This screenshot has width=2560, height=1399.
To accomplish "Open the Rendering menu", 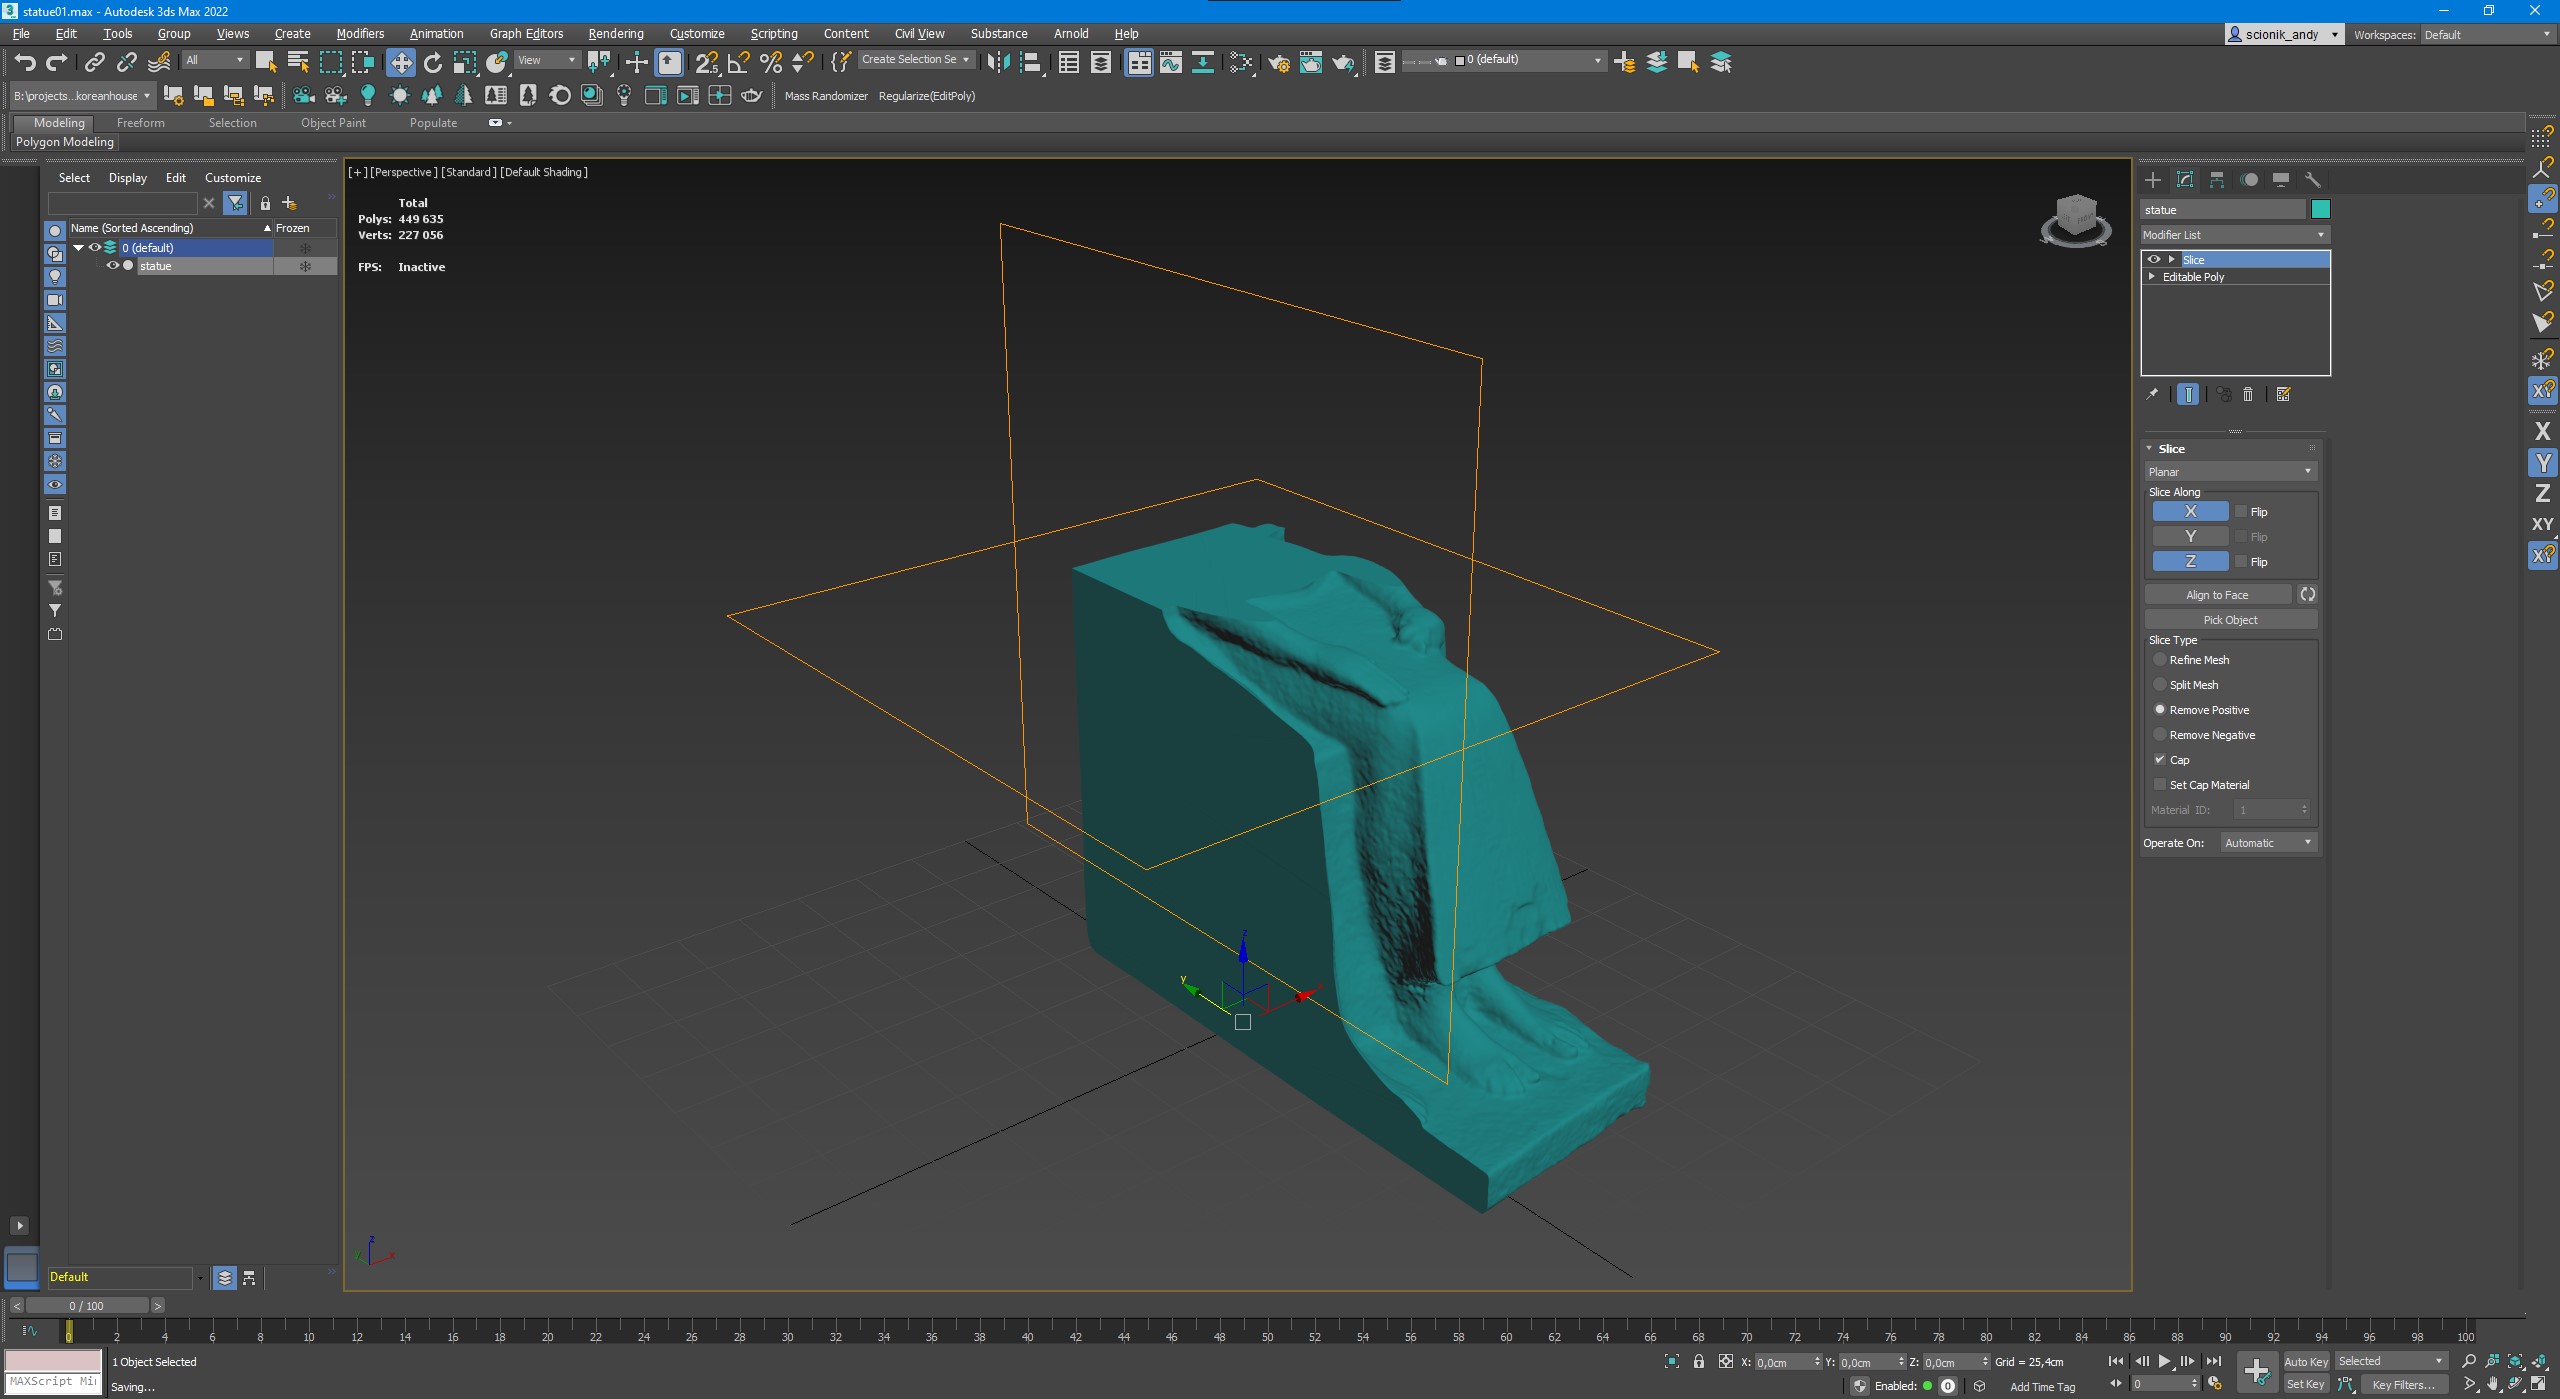I will (x=615, y=33).
